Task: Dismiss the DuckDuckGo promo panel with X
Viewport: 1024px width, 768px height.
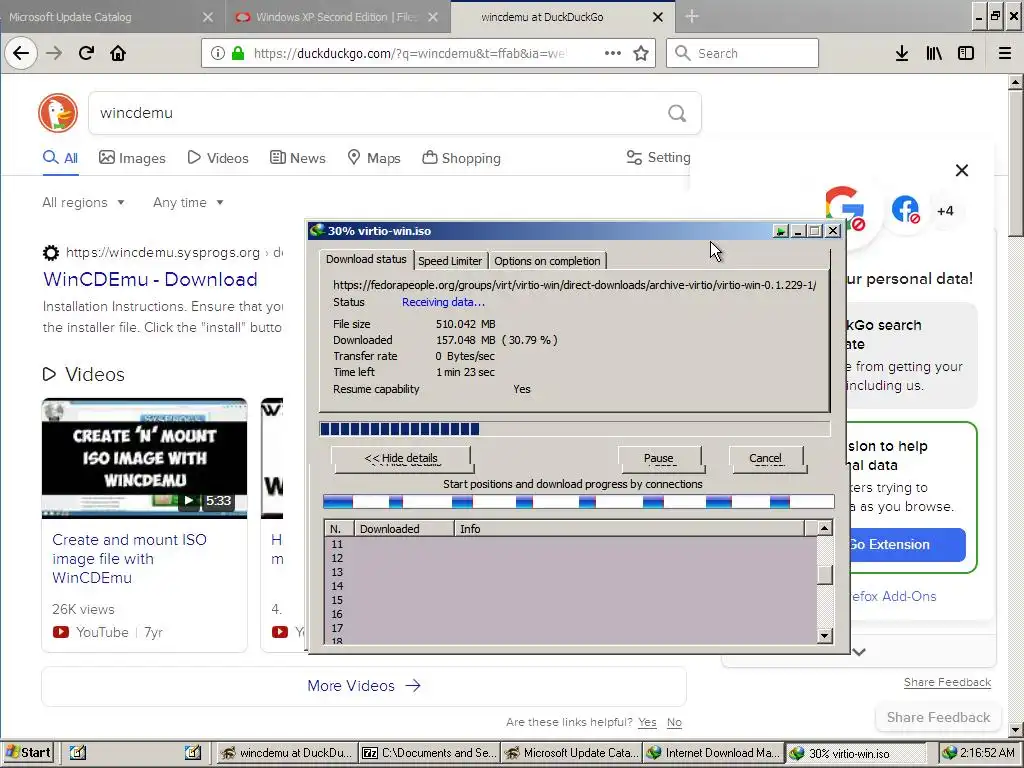Action: (x=962, y=170)
